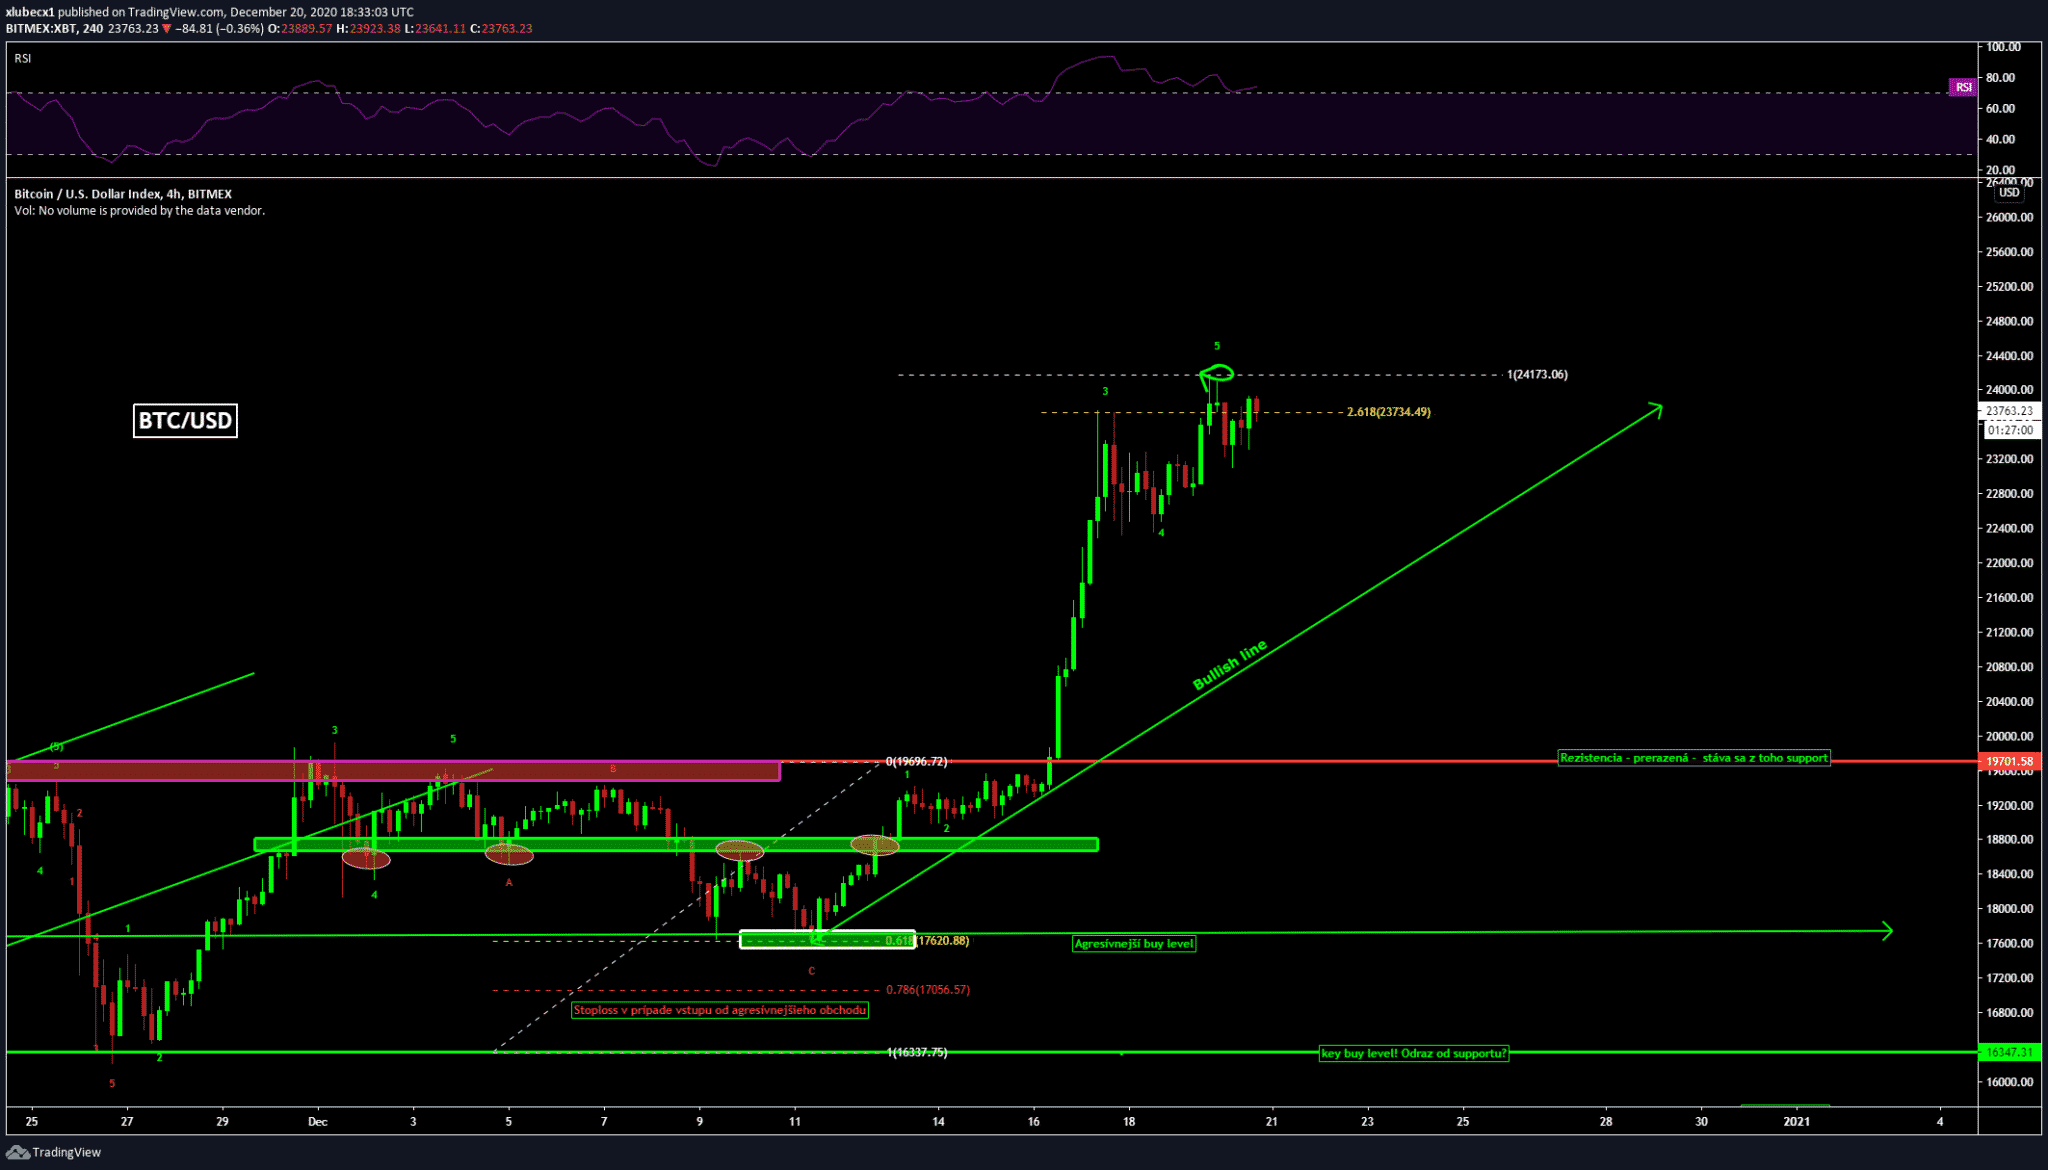Image resolution: width=2048 pixels, height=1170 pixels.
Task: Click the 'Agresívnejší buy level' label
Action: tap(1133, 943)
